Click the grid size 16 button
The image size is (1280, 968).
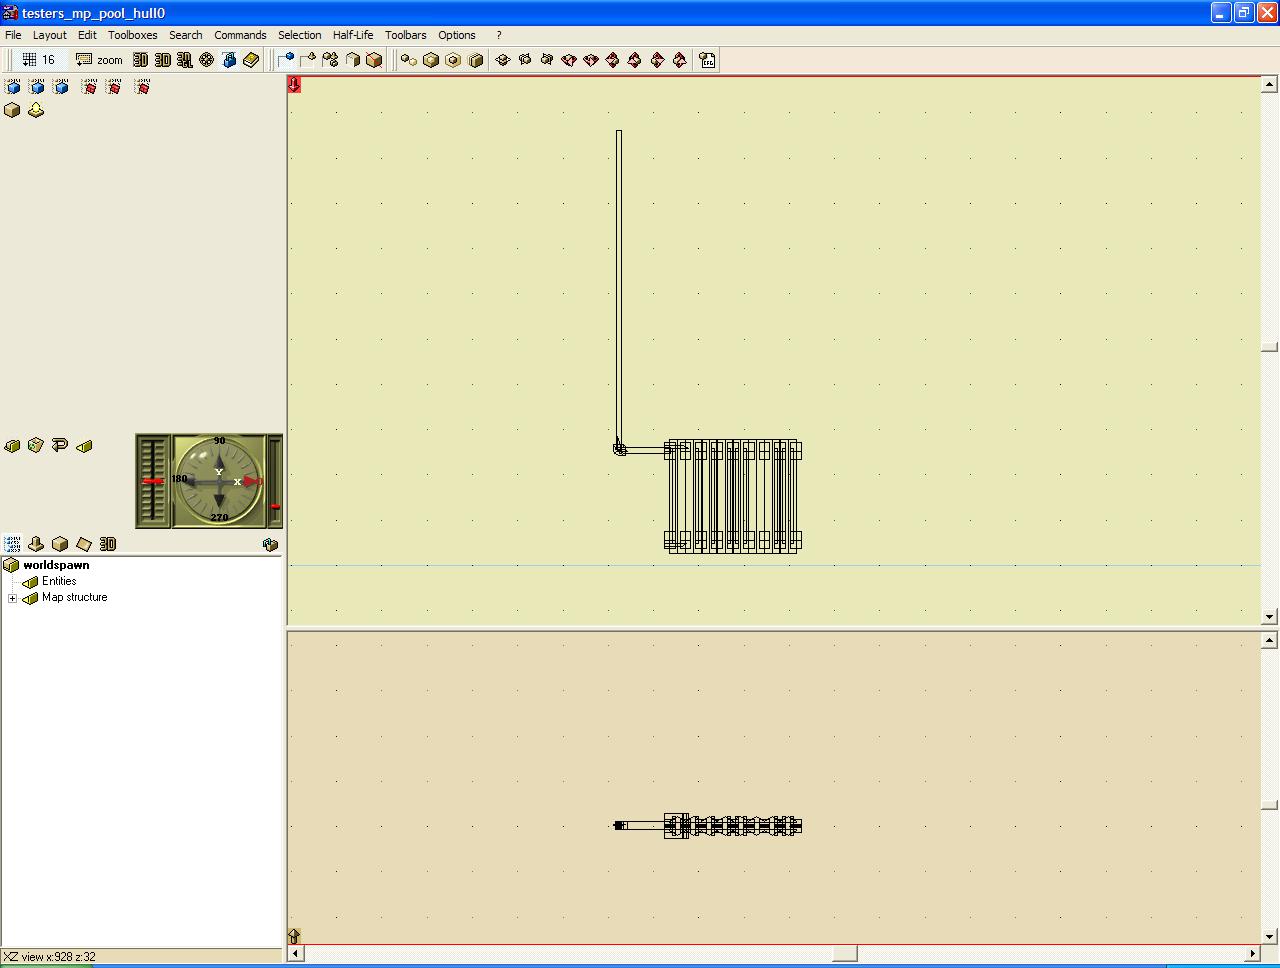click(39, 60)
